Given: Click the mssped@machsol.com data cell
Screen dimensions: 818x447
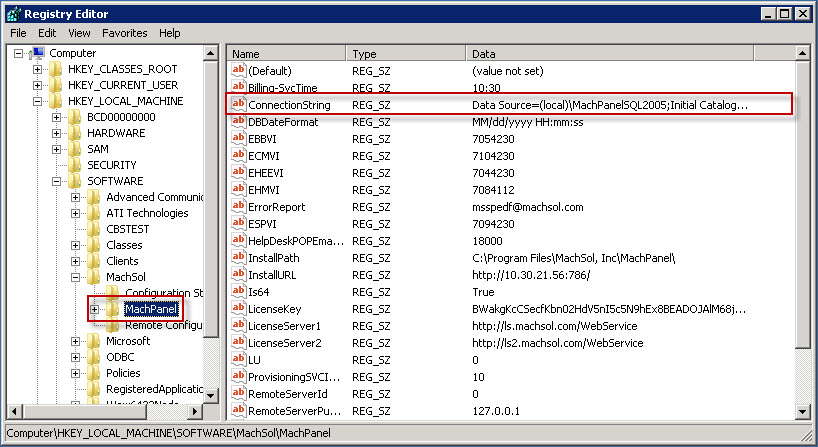Looking at the screenshot, I should click(527, 207).
